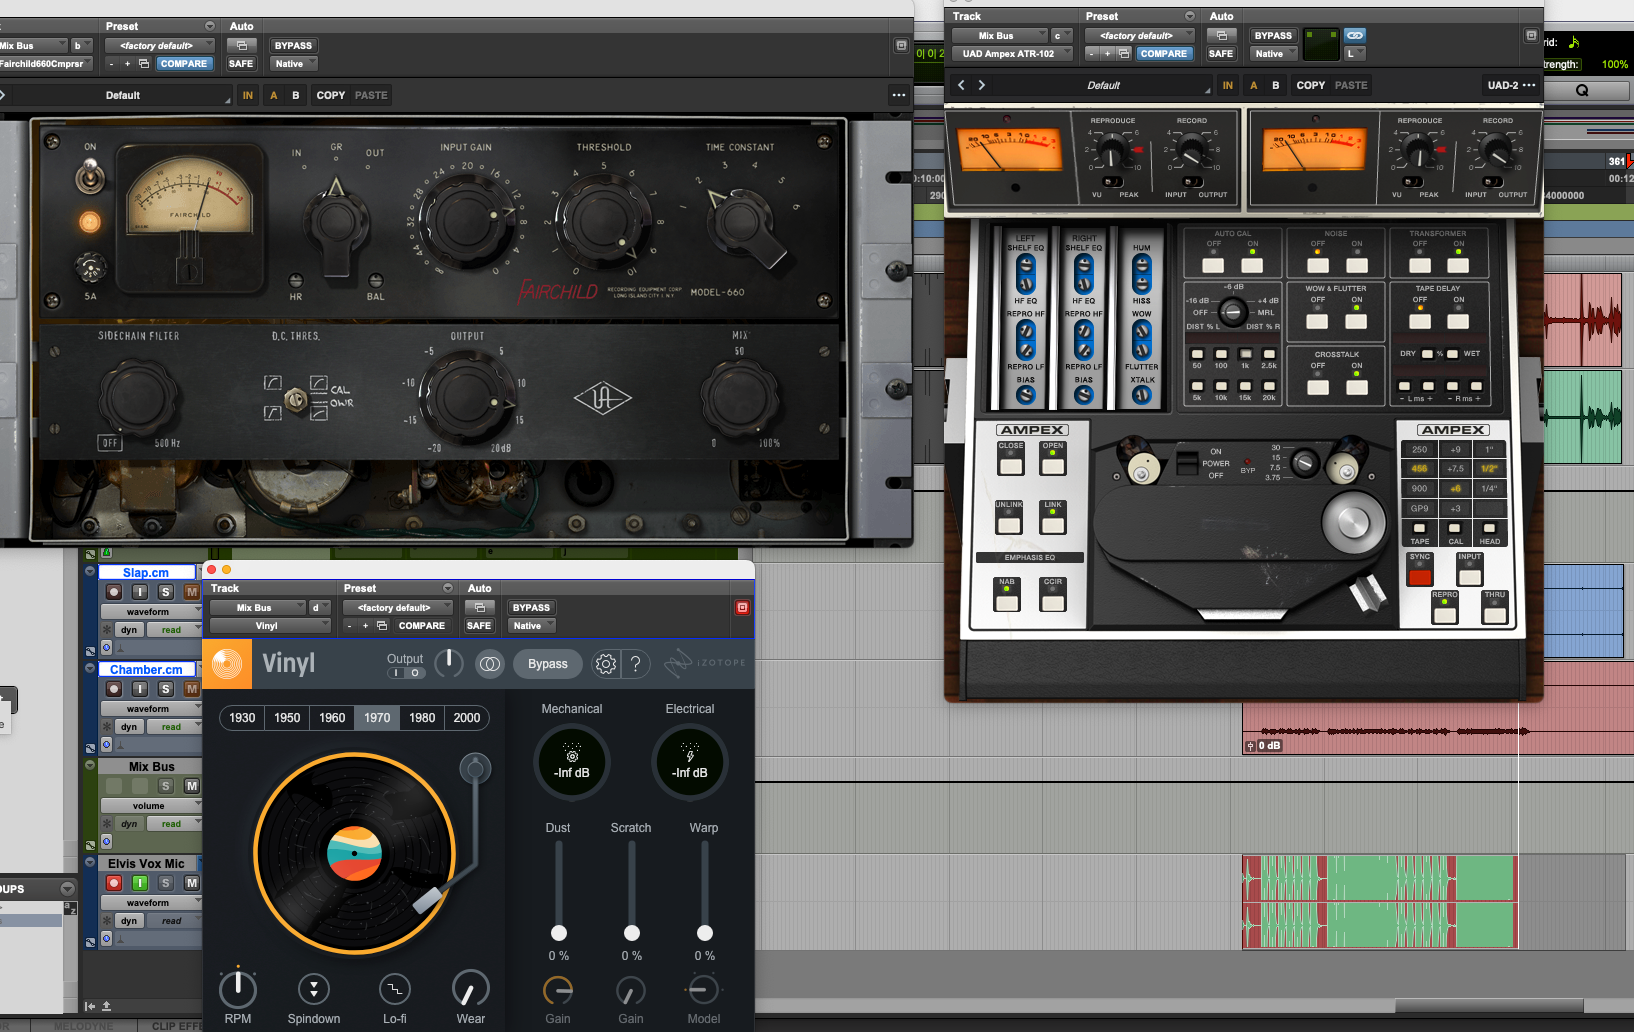
Task: Open Mix Bus volume view dropdown
Action: click(x=152, y=805)
